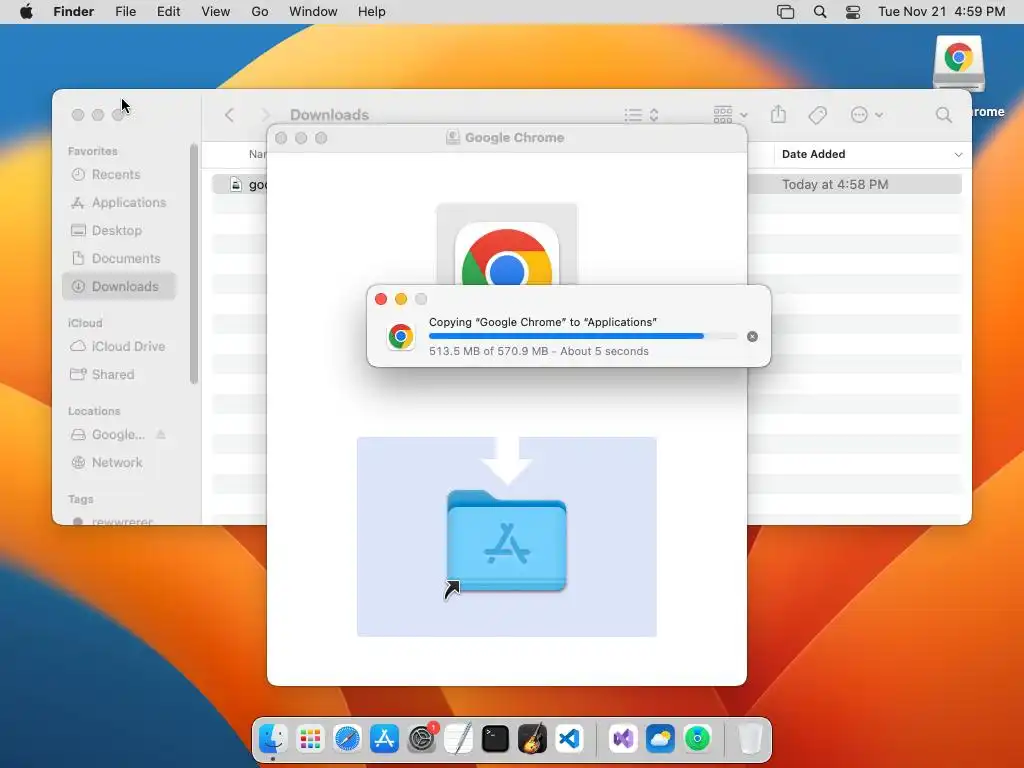This screenshot has width=1024, height=768.
Task: Click the date and time in menu bar
Action: point(941,12)
